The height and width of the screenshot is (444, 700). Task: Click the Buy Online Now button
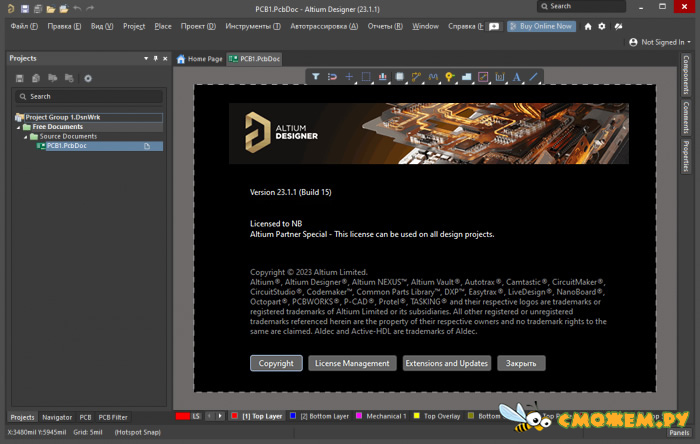[x=542, y=26]
